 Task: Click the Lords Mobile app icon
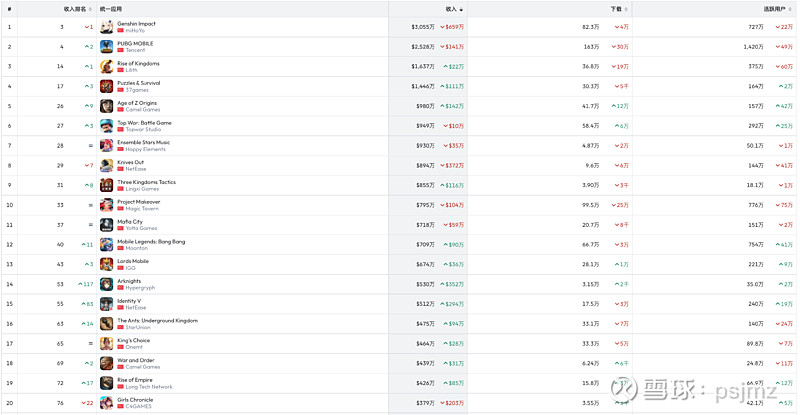click(x=106, y=264)
